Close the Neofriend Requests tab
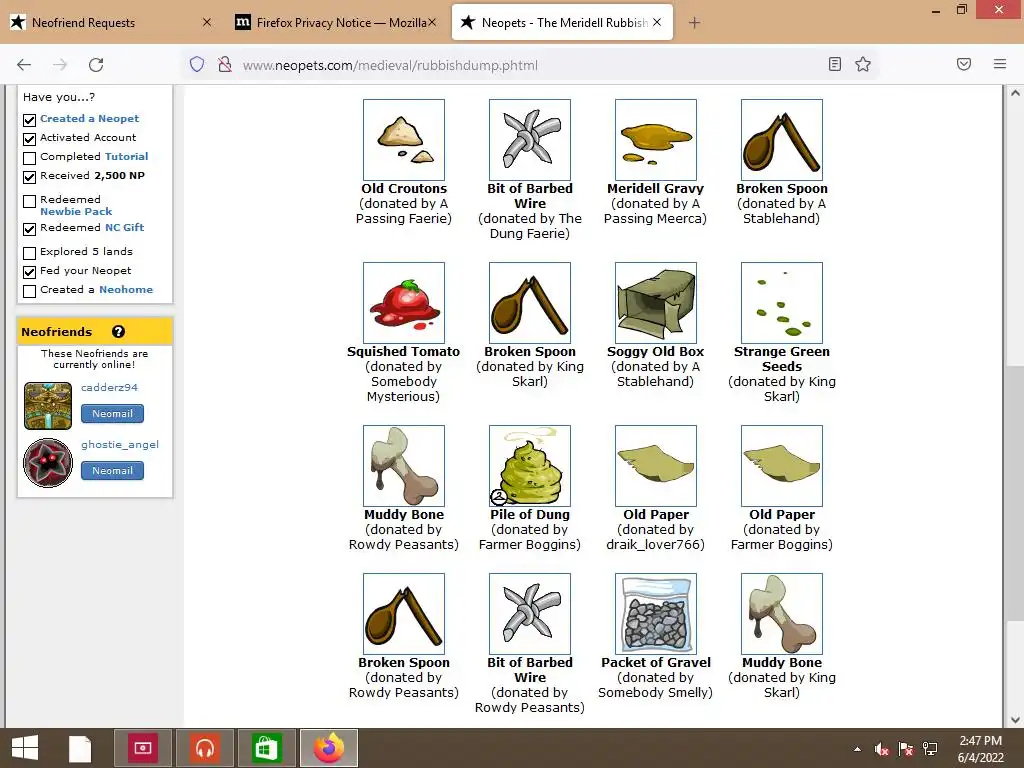 (206, 22)
